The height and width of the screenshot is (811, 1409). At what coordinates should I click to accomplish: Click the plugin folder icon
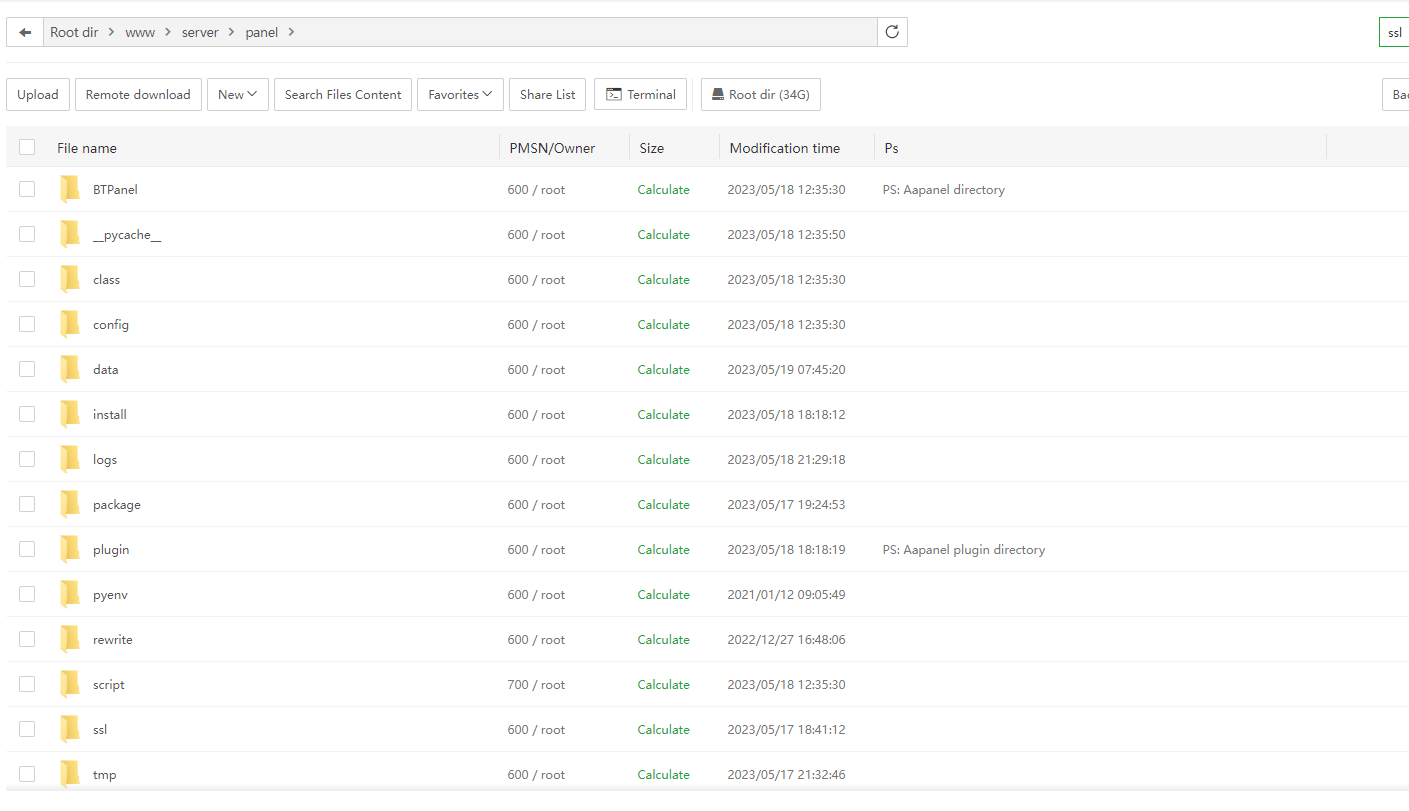[x=69, y=549]
